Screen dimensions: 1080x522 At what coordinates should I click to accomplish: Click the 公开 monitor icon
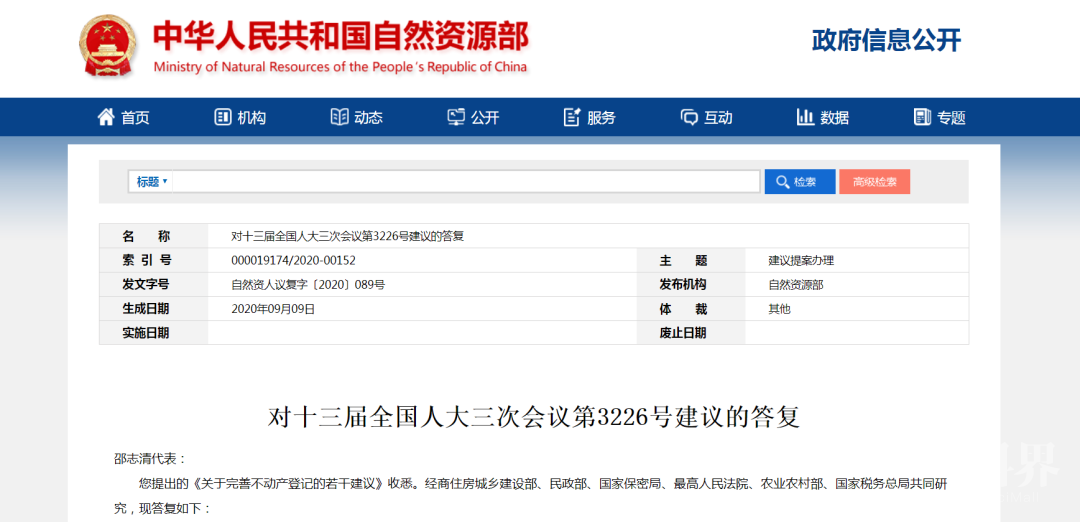click(456, 117)
